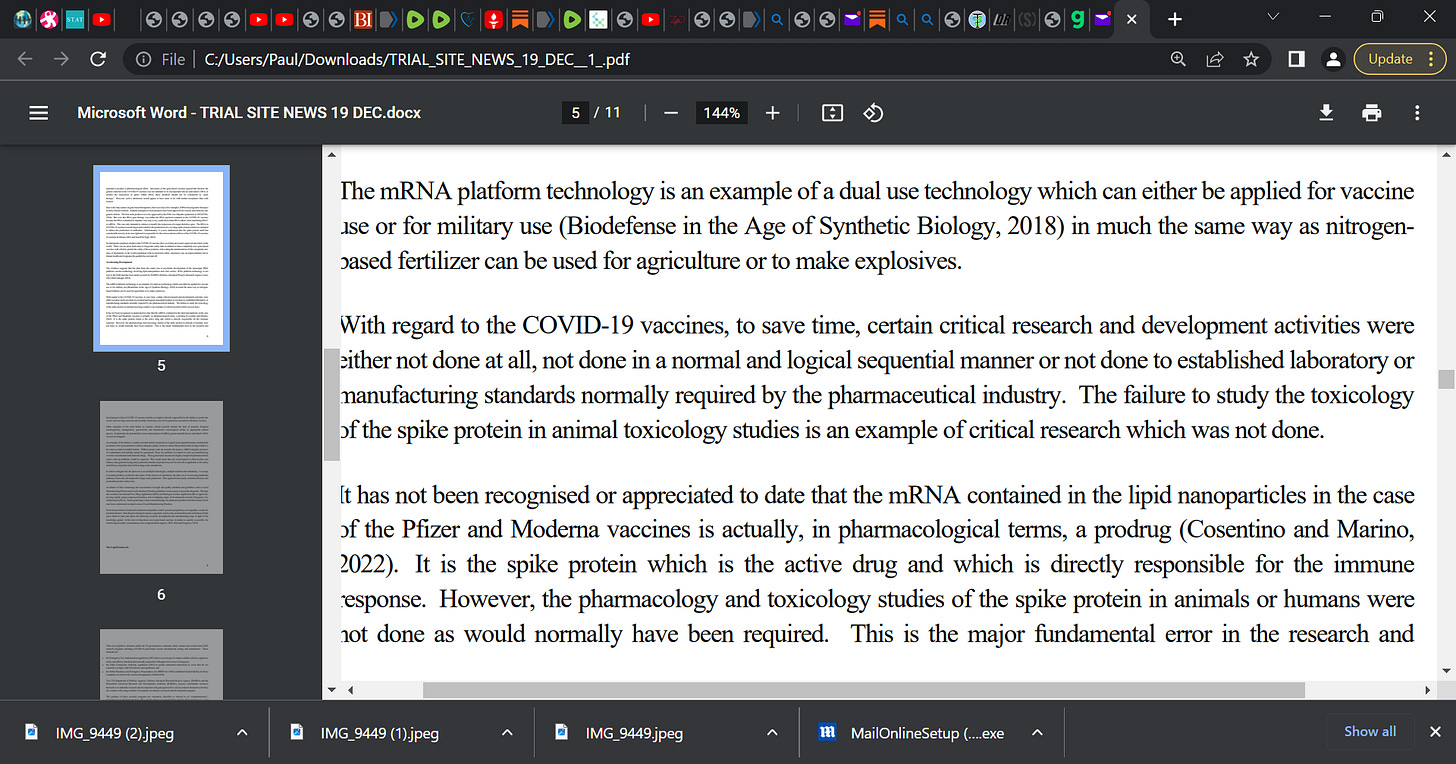Open downloaded file IMG_9449 (2).jpeg
Image resolution: width=1456 pixels, height=764 pixels.
pyautogui.click(x=115, y=733)
